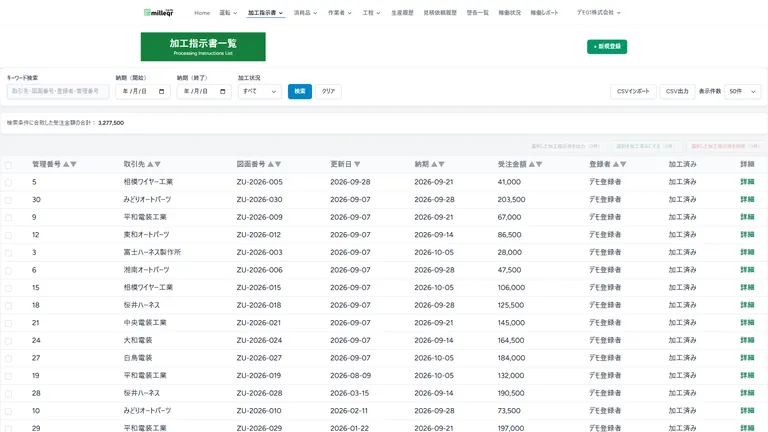Open calendar picker for 納期（終了）

click(x=222, y=92)
